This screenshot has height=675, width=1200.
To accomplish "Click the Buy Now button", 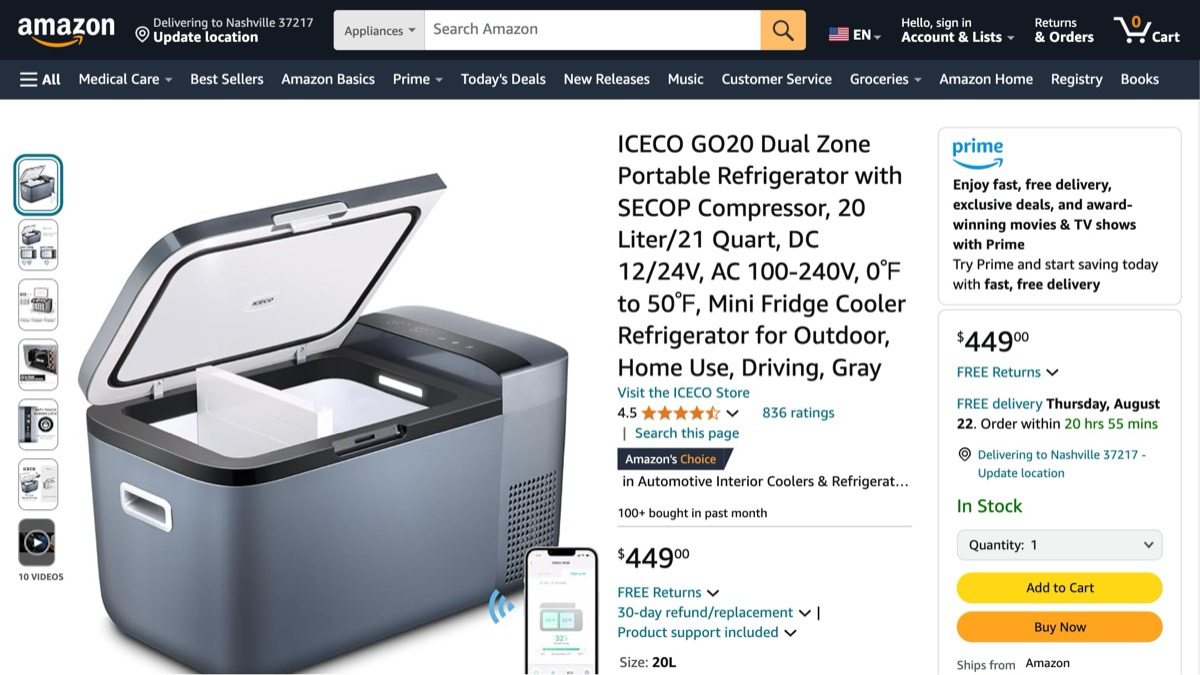I will click(x=1060, y=627).
